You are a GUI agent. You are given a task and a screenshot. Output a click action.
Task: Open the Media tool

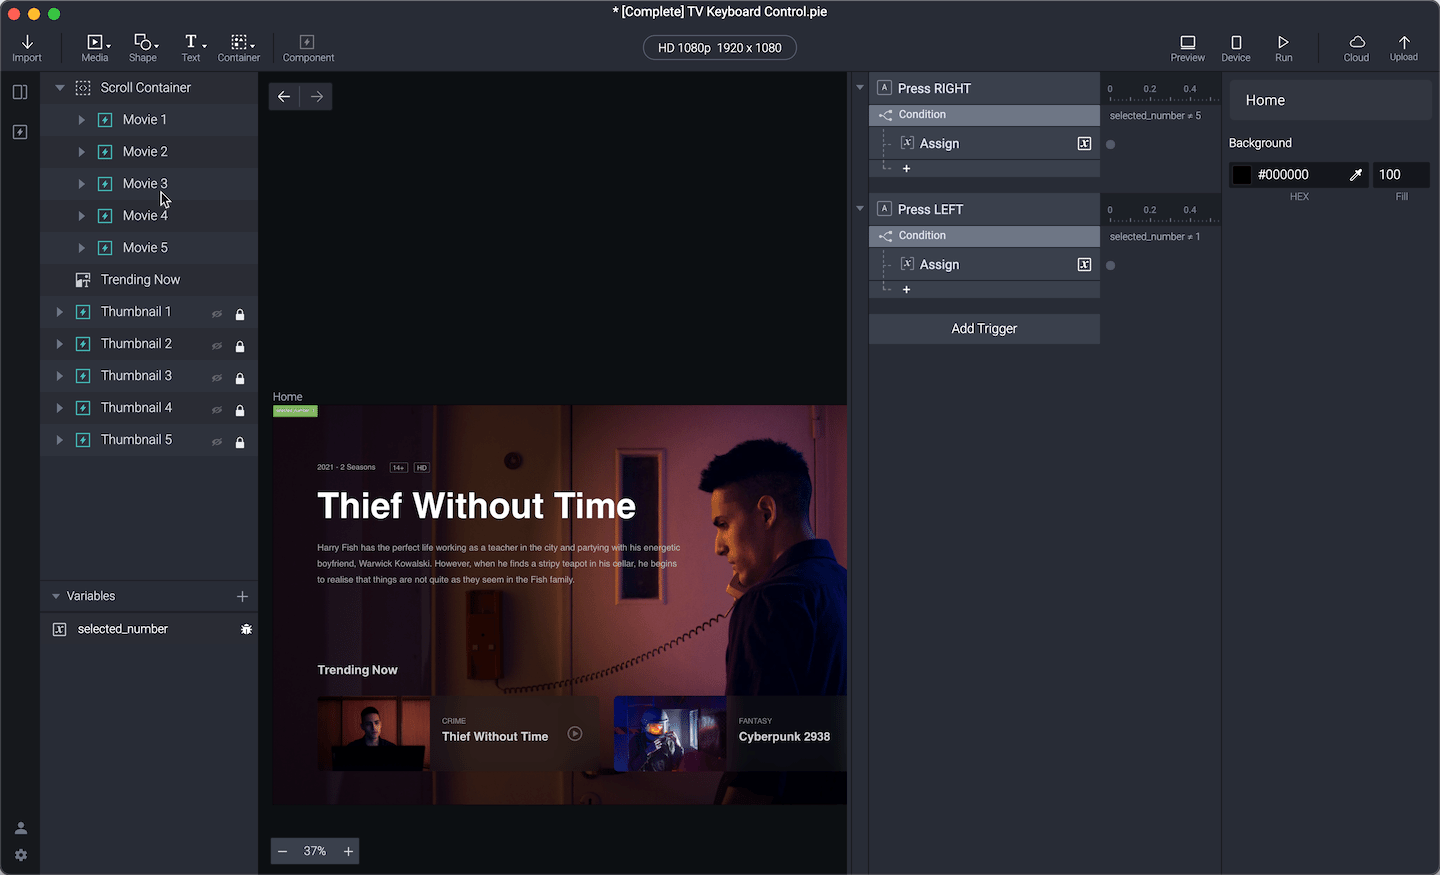pos(95,47)
